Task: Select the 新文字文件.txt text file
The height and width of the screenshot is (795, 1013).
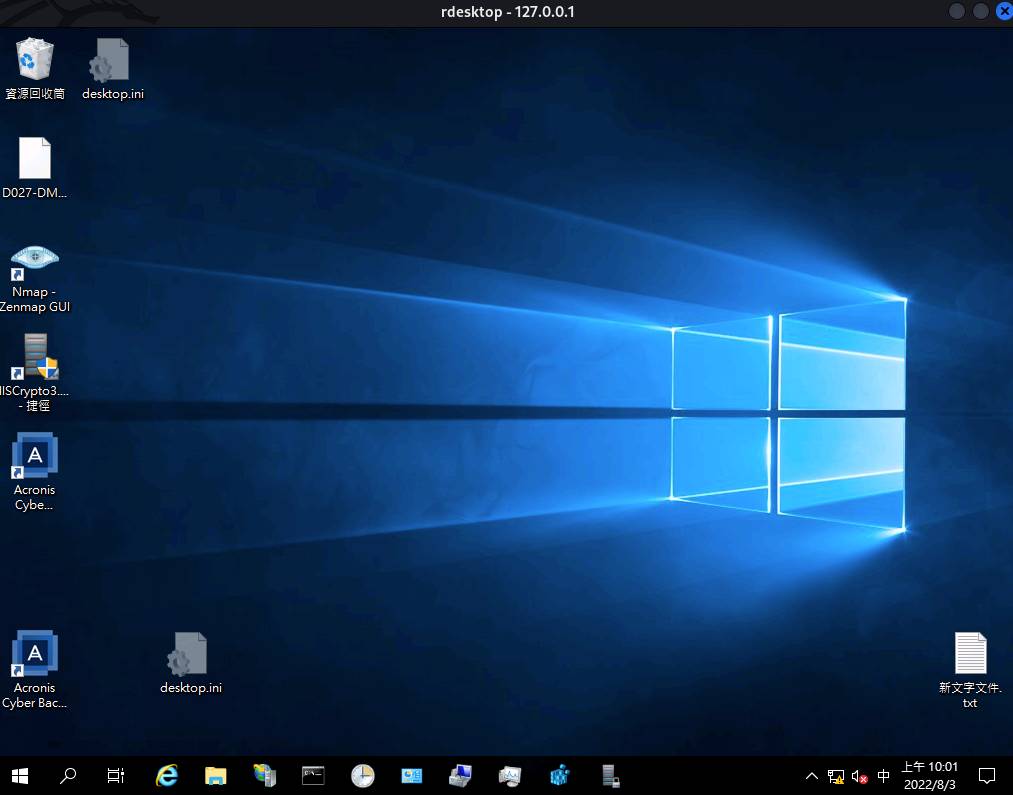Action: pyautogui.click(x=970, y=670)
